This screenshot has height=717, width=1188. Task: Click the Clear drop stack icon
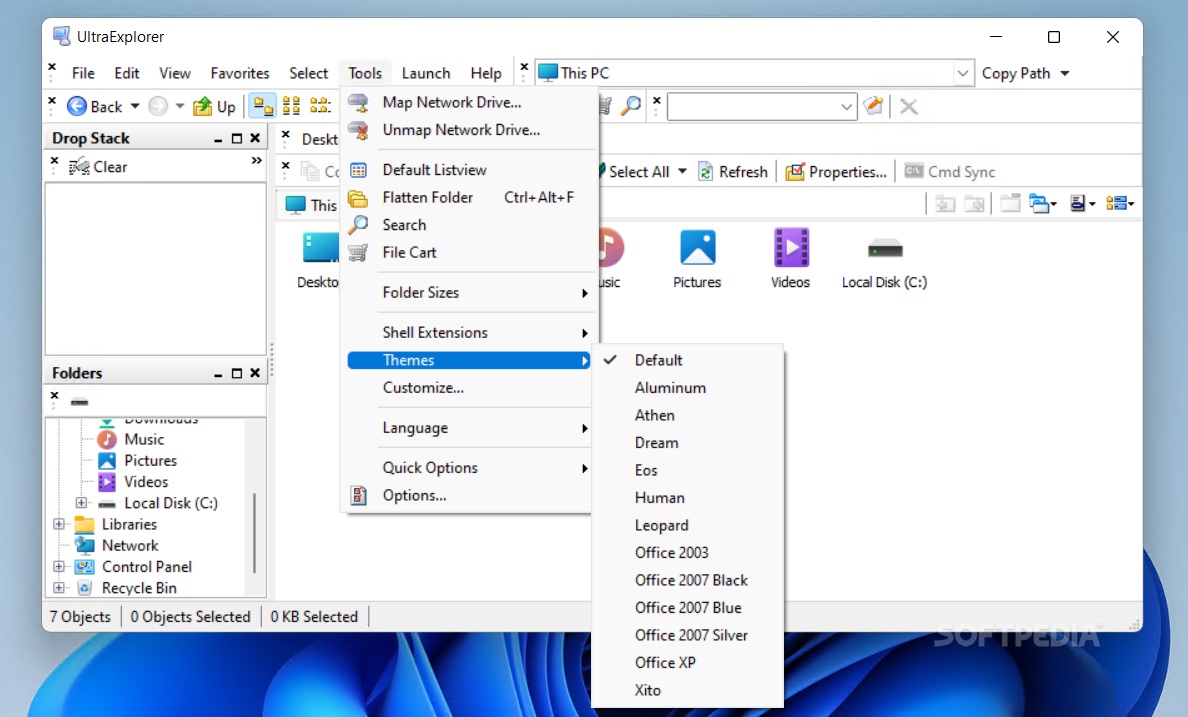point(80,167)
